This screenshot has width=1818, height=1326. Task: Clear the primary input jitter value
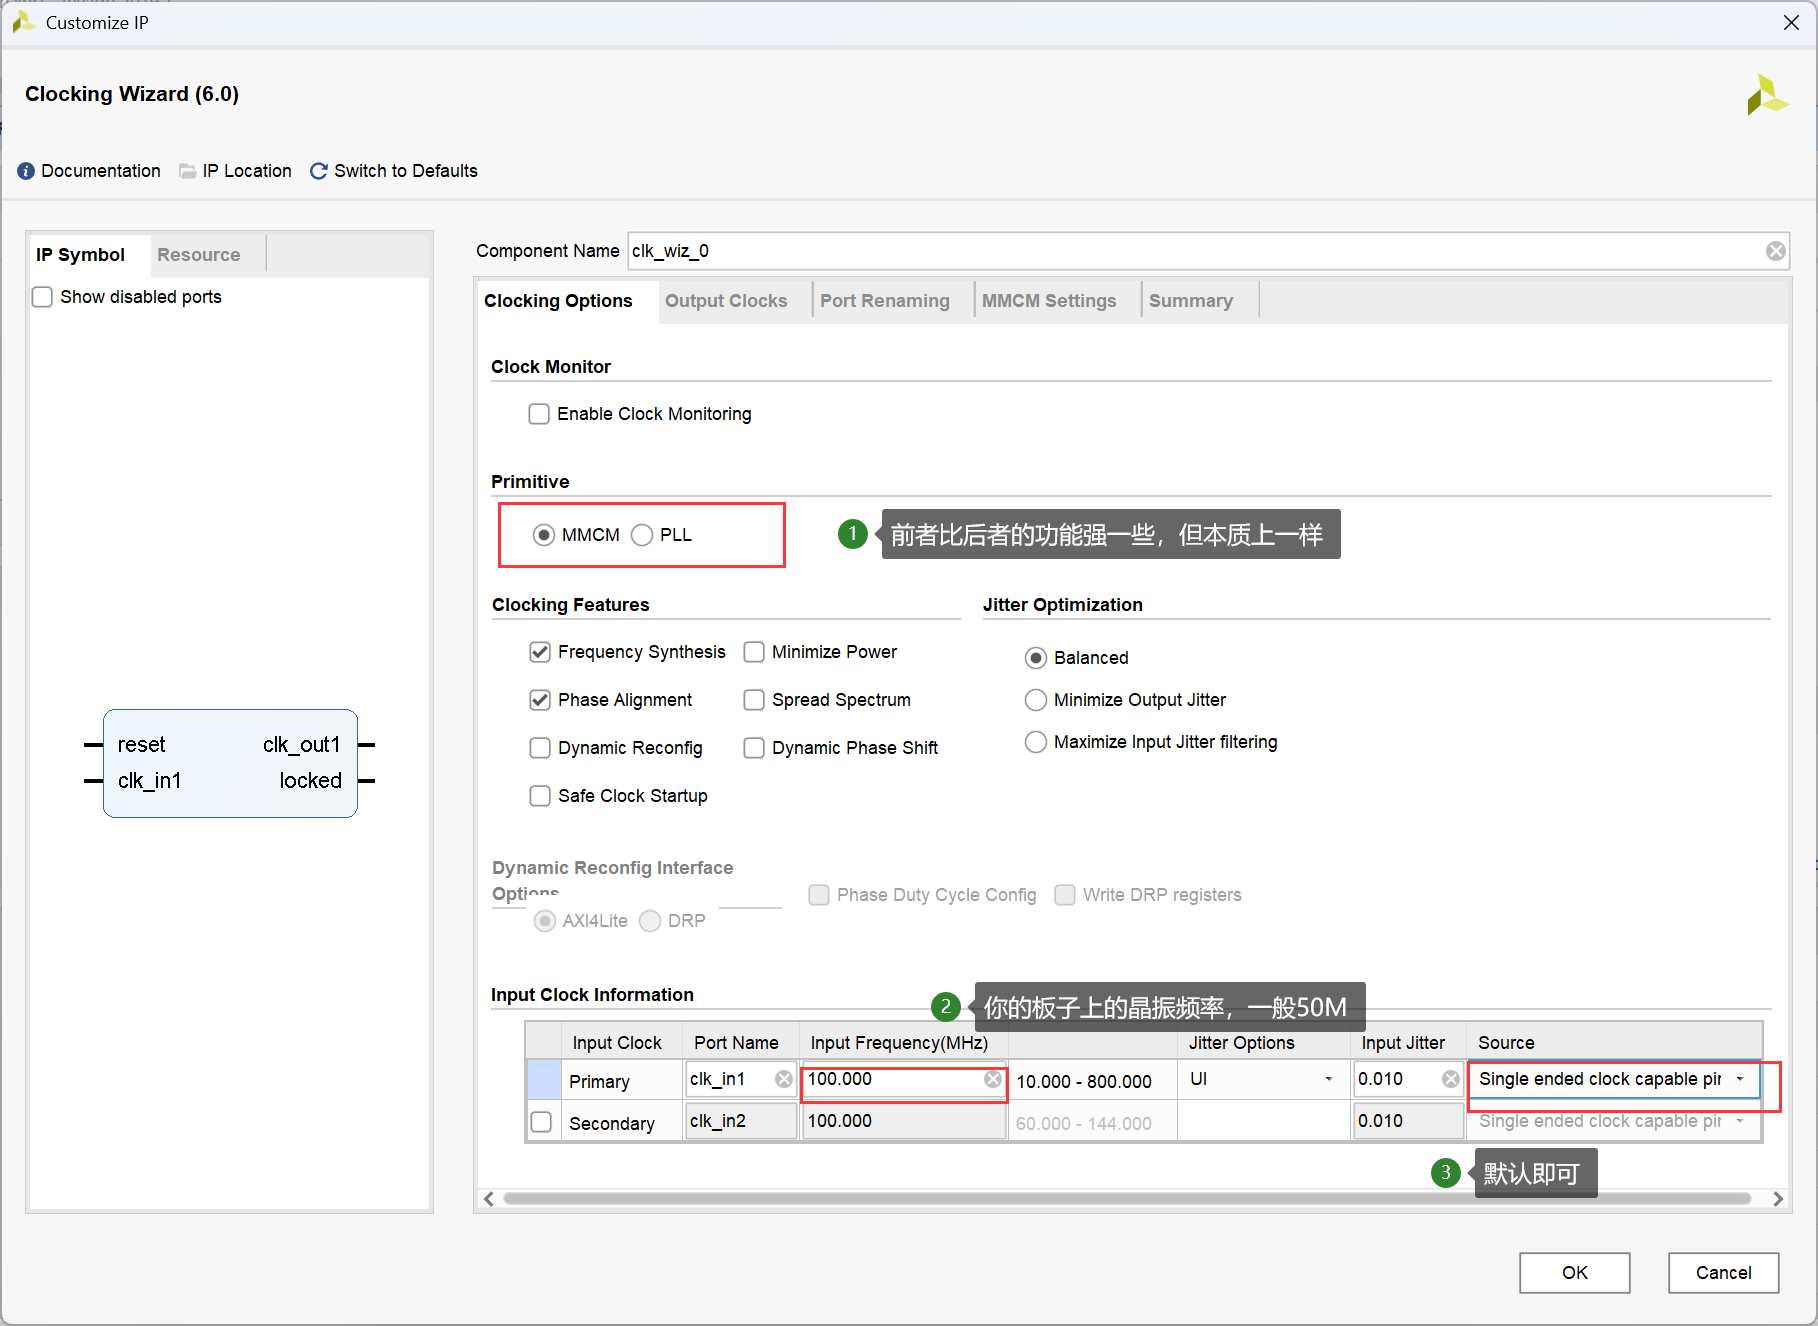(1450, 1079)
